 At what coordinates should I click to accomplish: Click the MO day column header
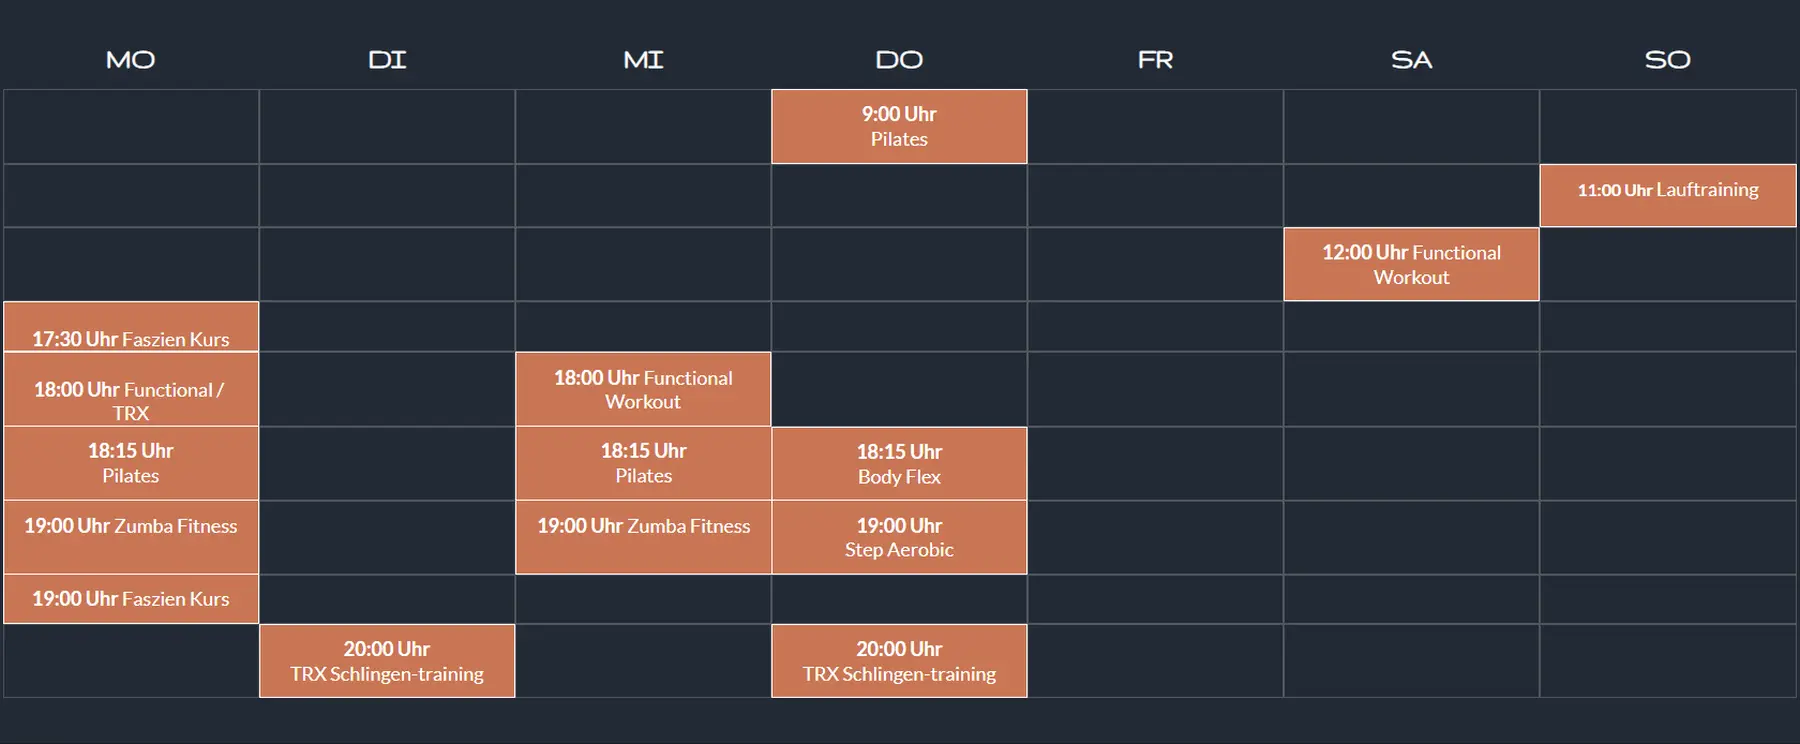(131, 60)
